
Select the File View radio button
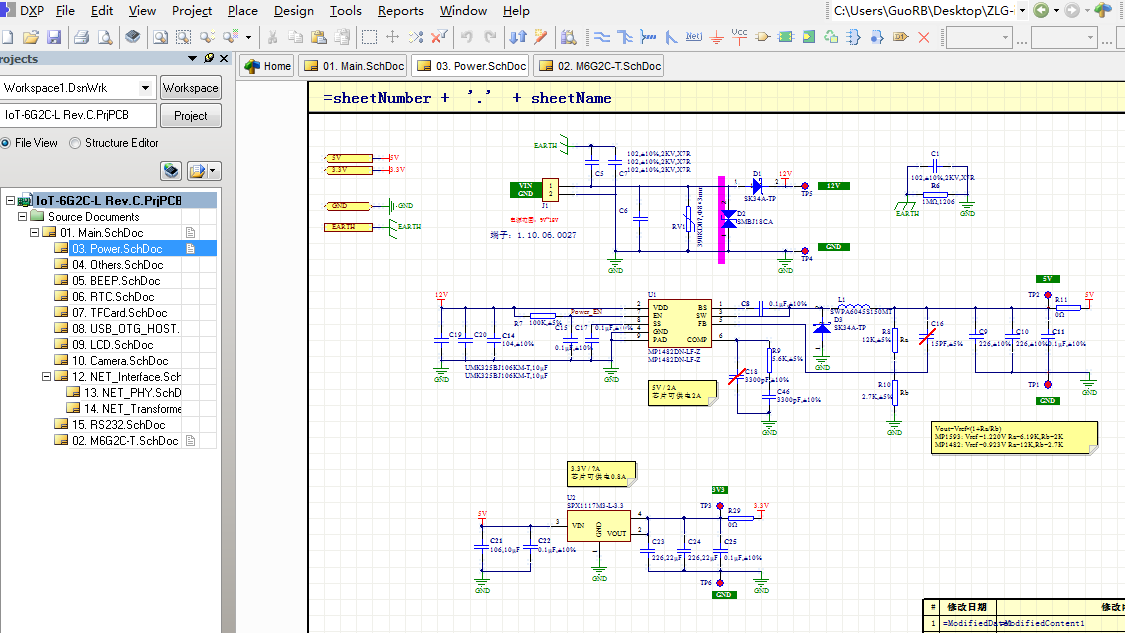tap(6, 143)
